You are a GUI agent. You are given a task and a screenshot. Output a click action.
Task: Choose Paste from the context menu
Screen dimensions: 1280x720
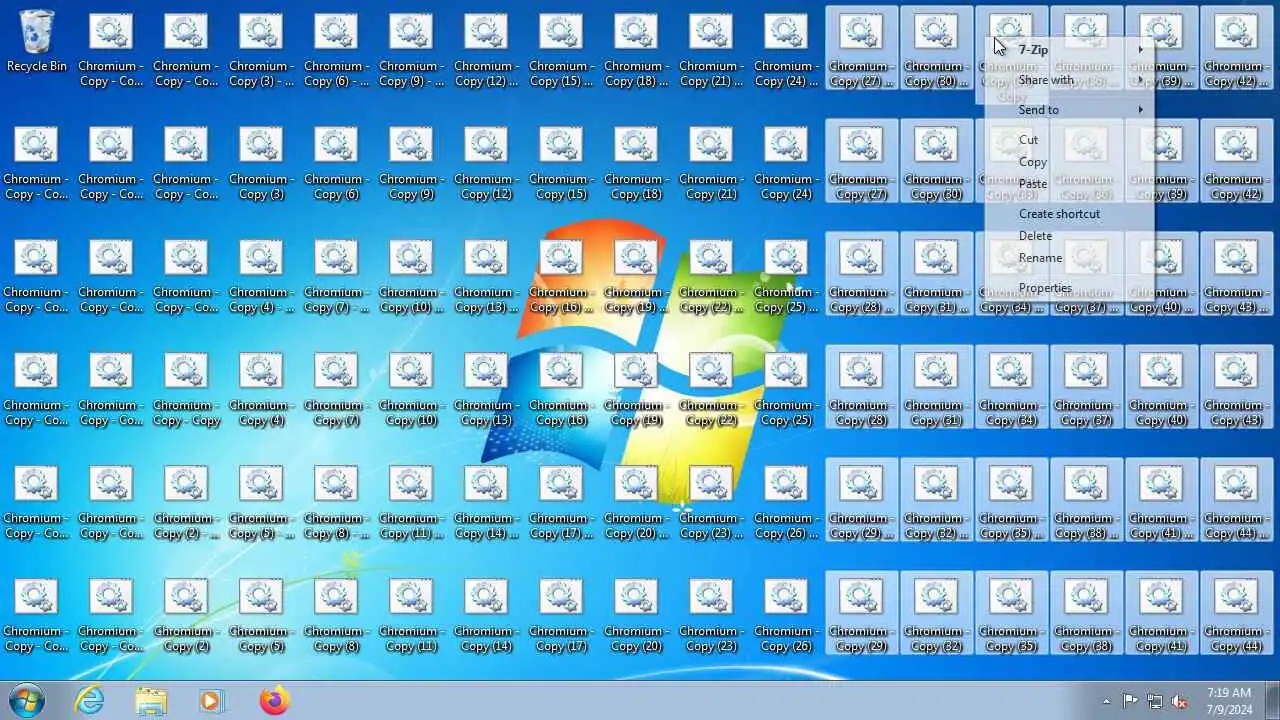coord(1069,184)
